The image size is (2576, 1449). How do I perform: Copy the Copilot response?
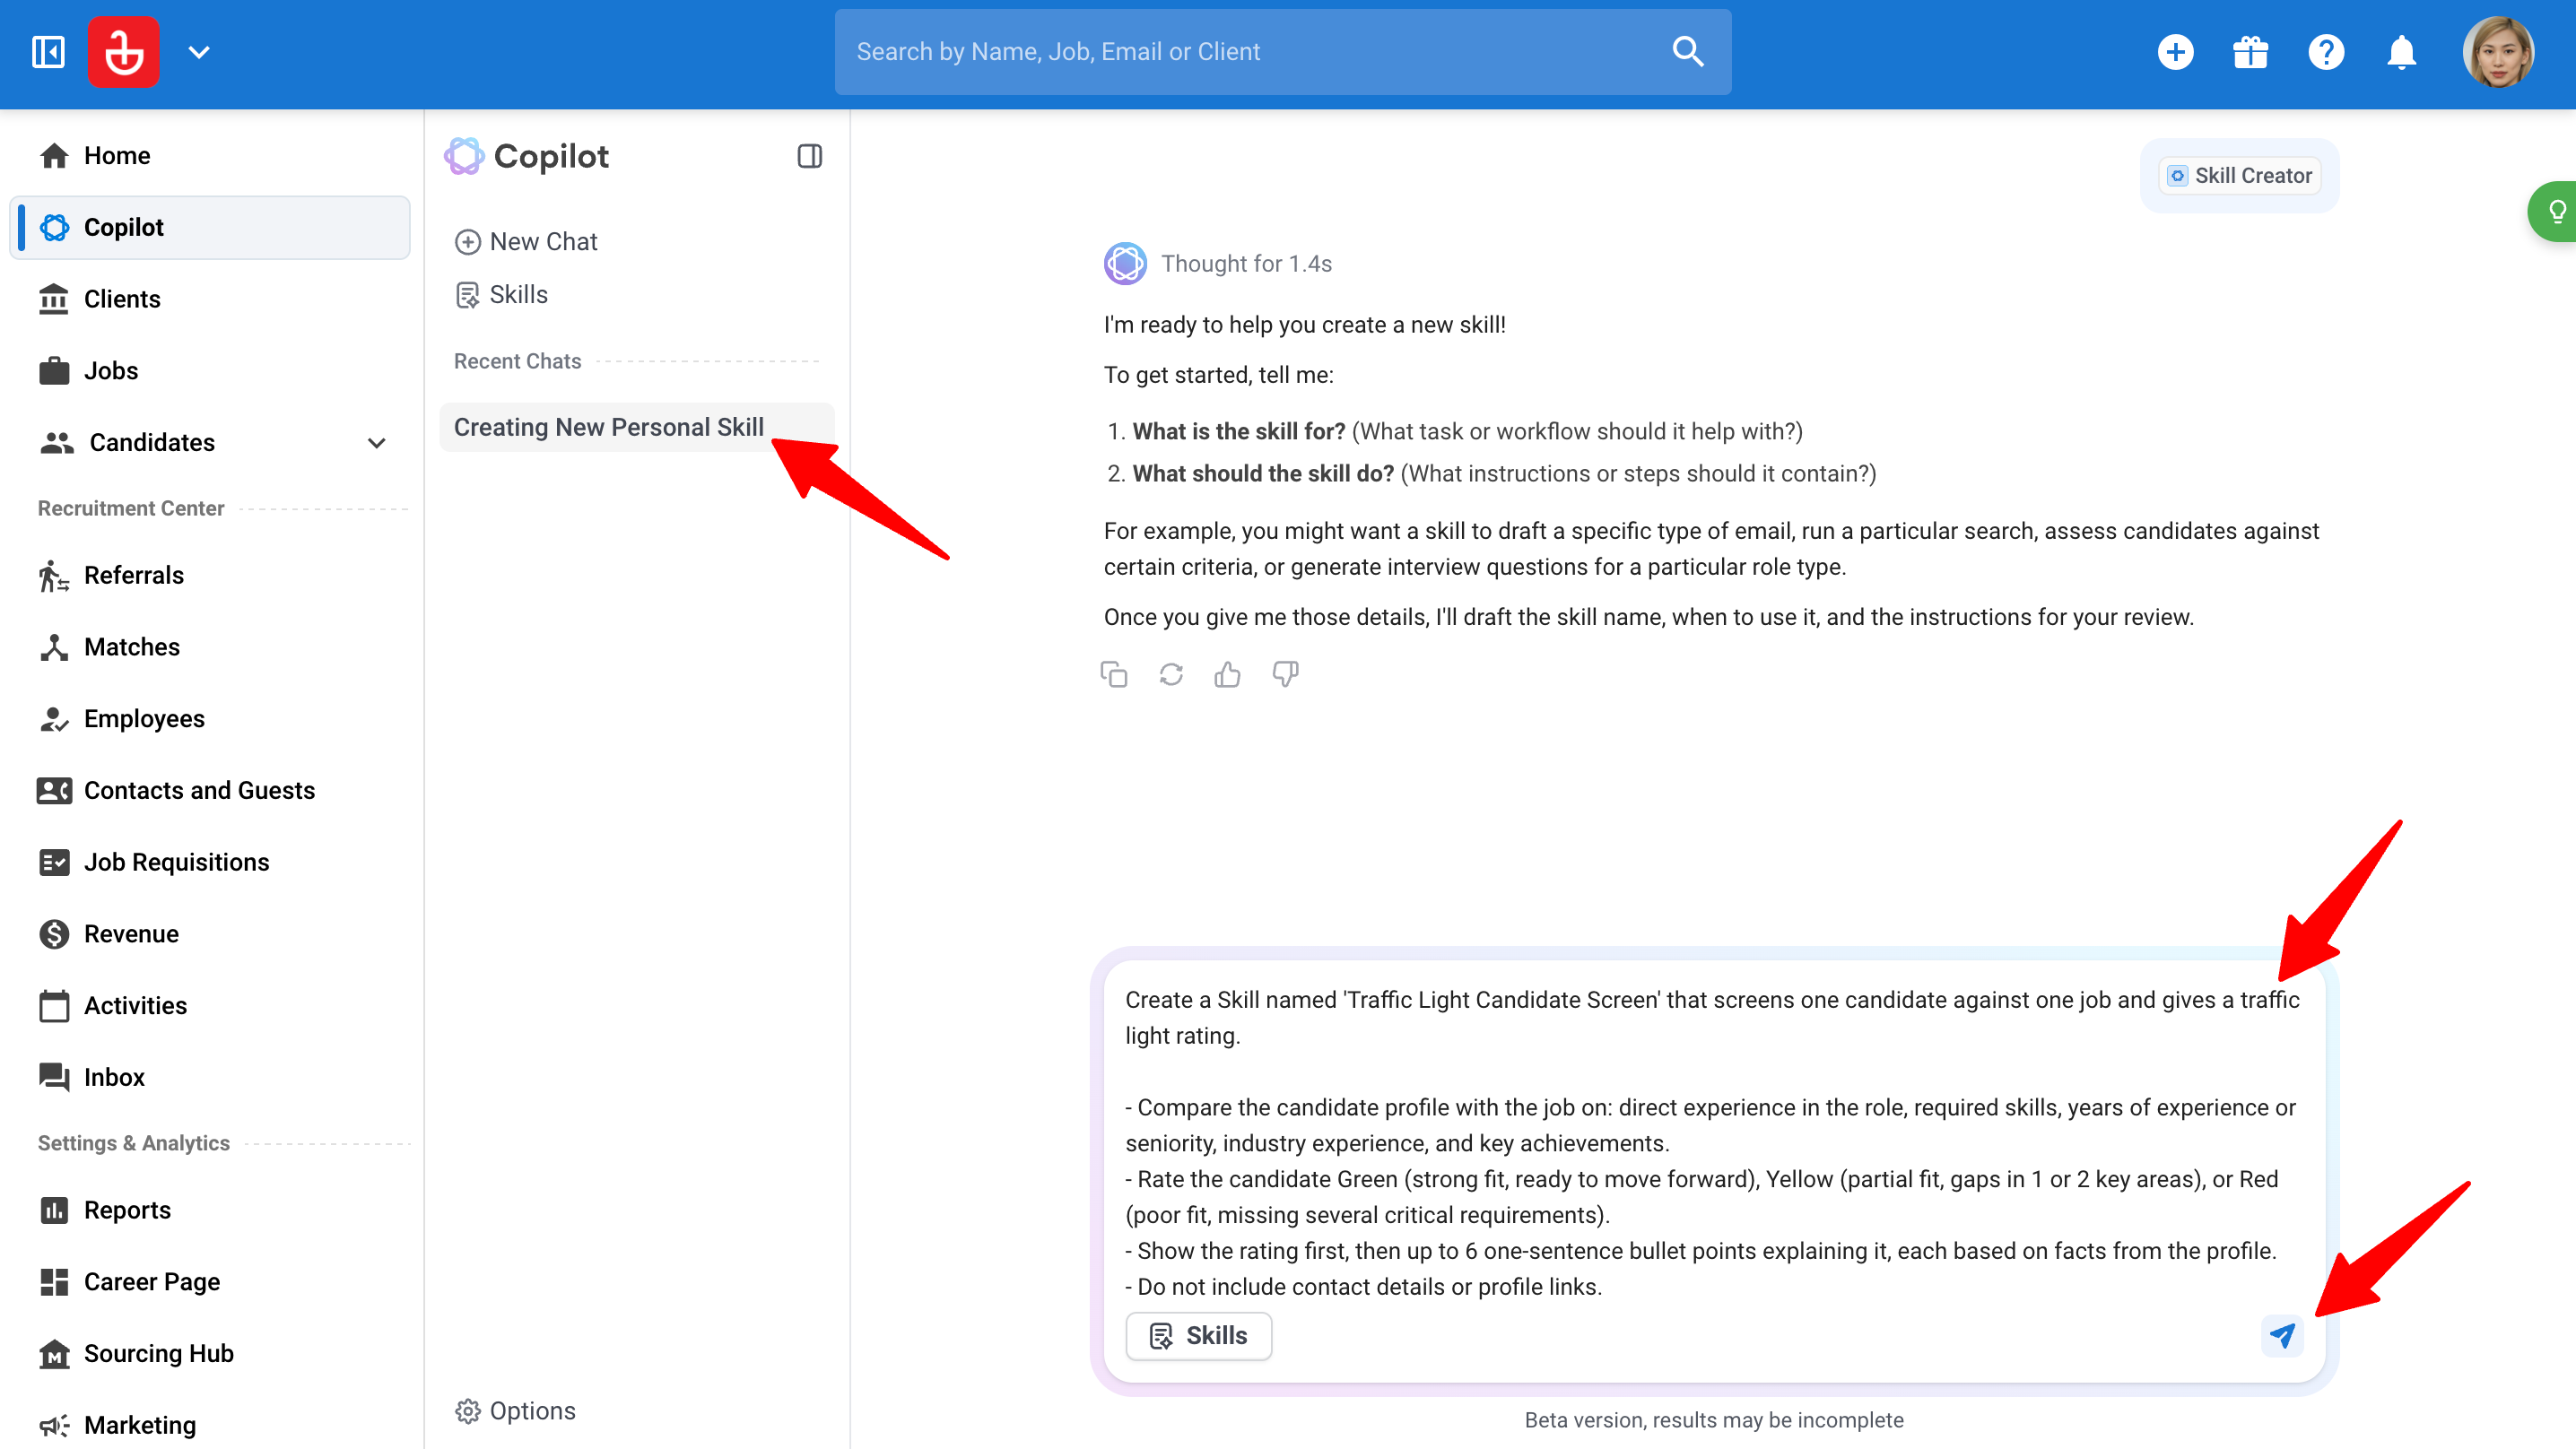(1113, 675)
